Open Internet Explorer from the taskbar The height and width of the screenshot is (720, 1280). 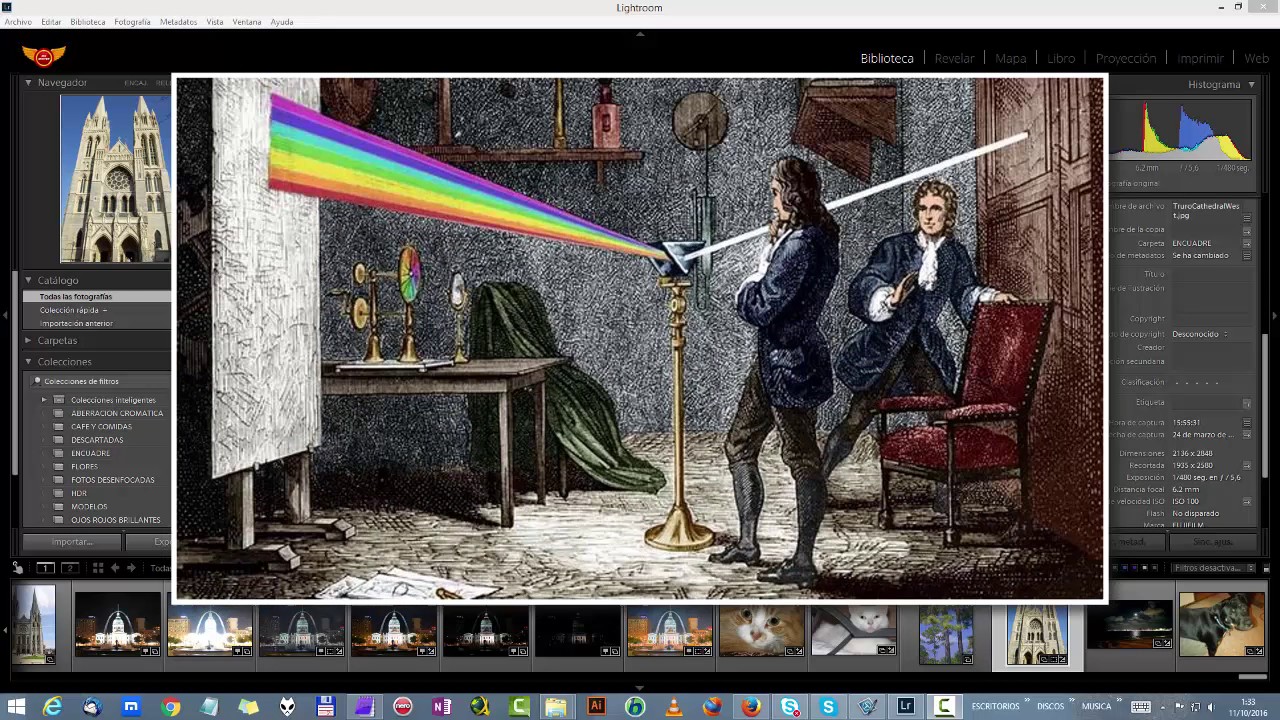(x=52, y=706)
